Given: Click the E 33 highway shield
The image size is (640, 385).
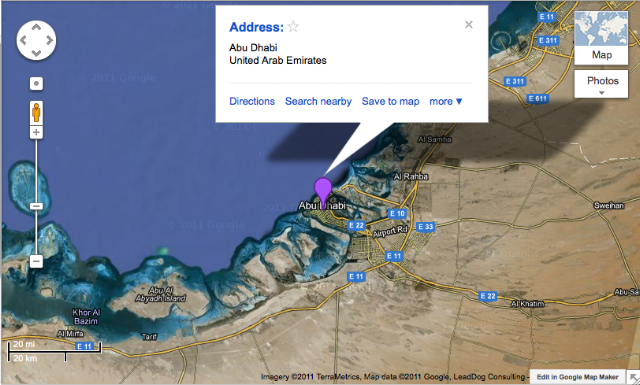Looking at the screenshot, I should 425,227.
